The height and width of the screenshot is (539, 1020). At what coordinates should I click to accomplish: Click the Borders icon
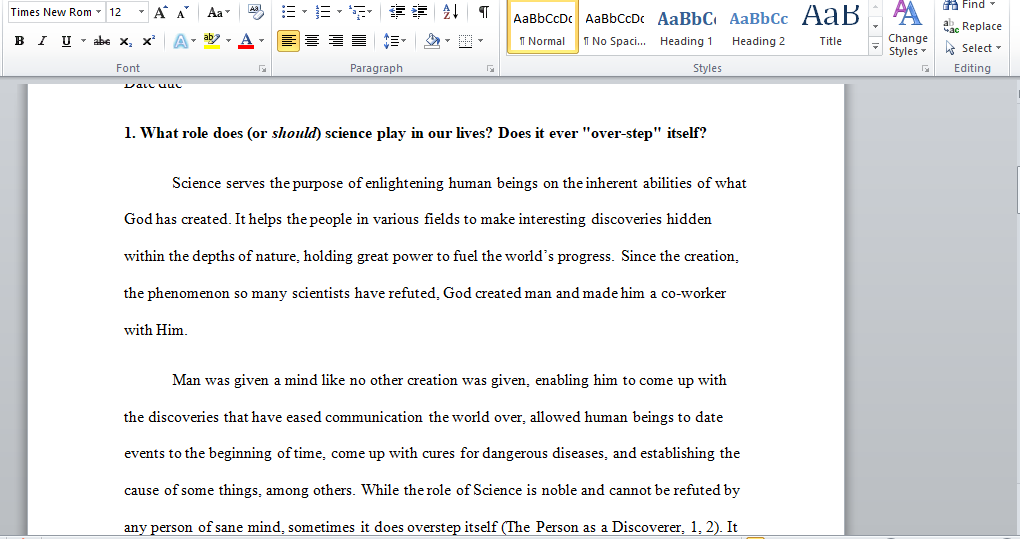(x=466, y=41)
